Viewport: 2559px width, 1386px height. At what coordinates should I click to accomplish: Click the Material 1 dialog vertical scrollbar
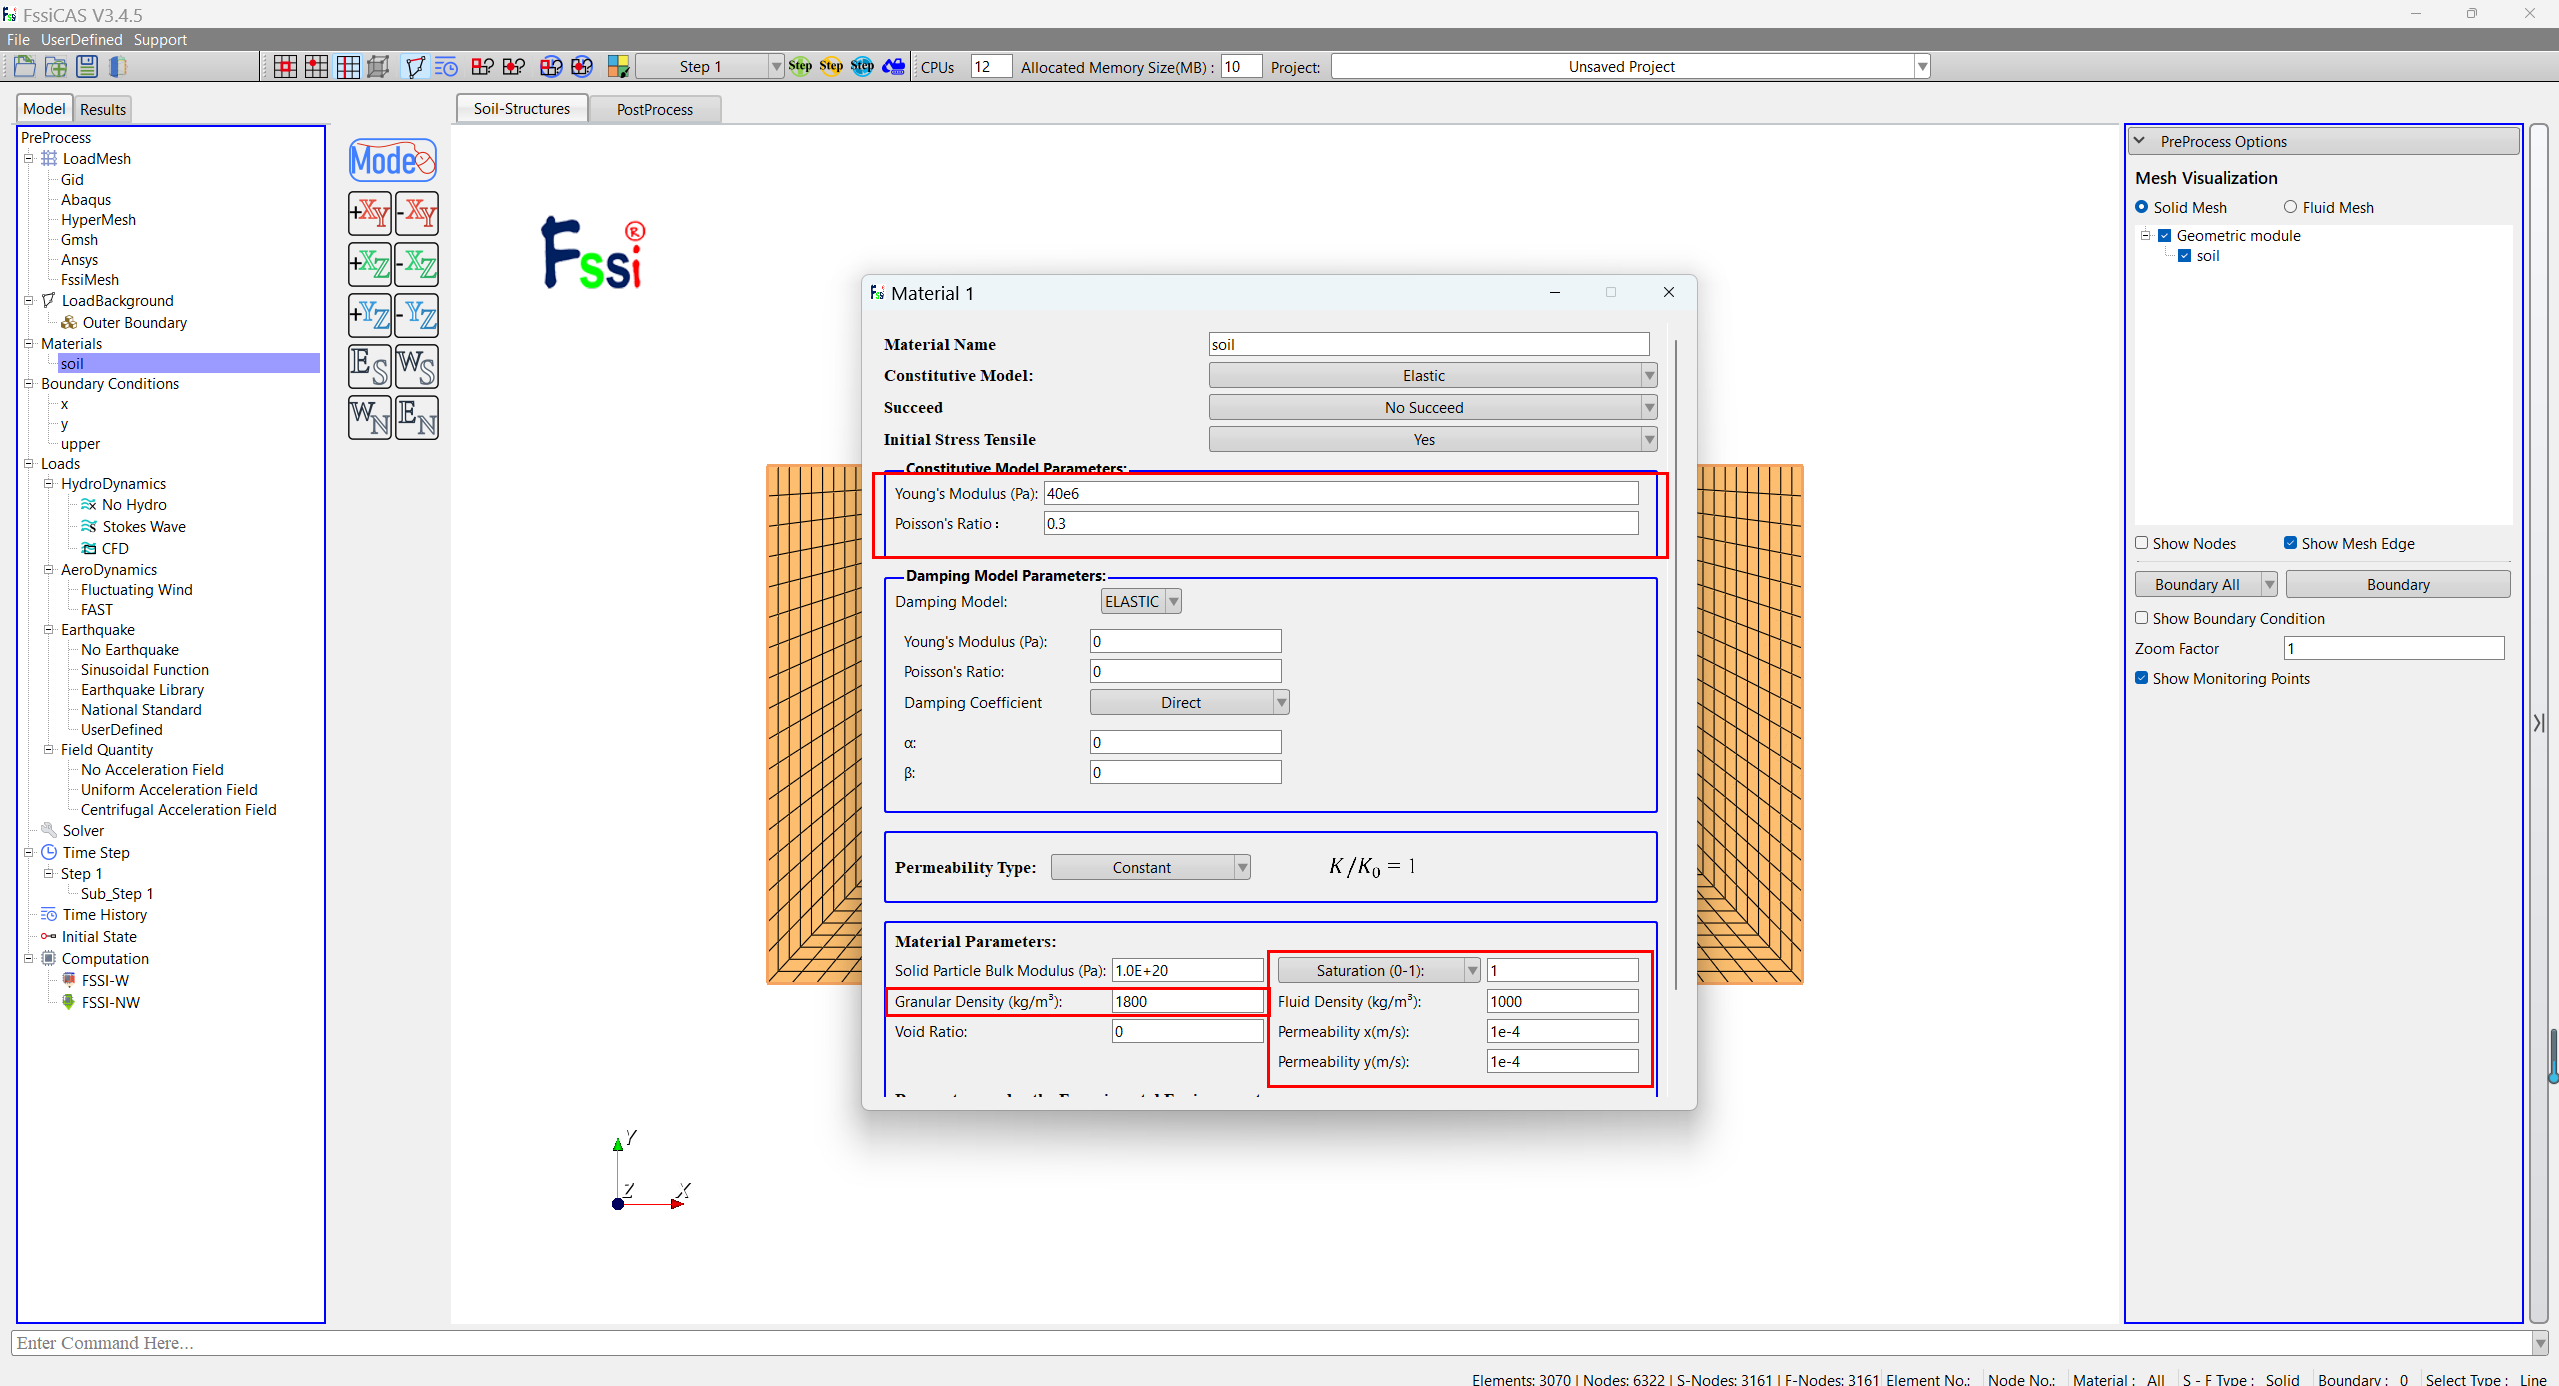(x=1674, y=665)
